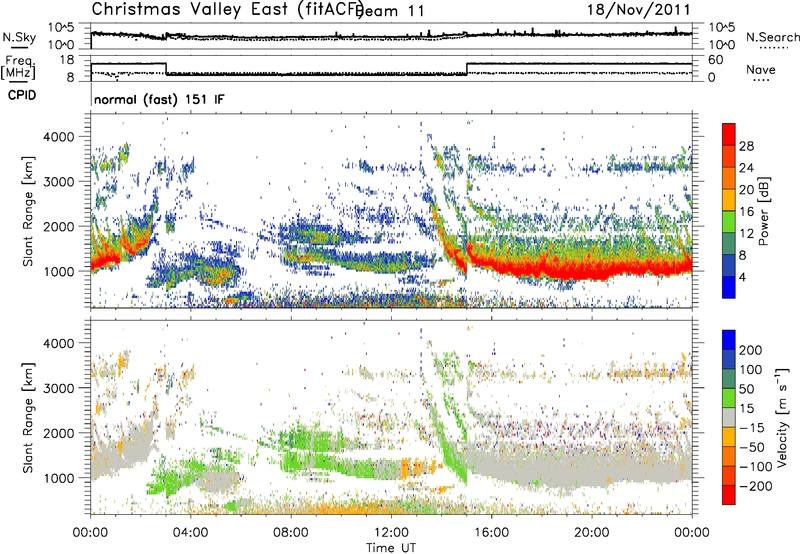Click the gray segment of the velocity colorbar
Image resolution: width=800 pixels, height=554 pixels.
(x=729, y=417)
